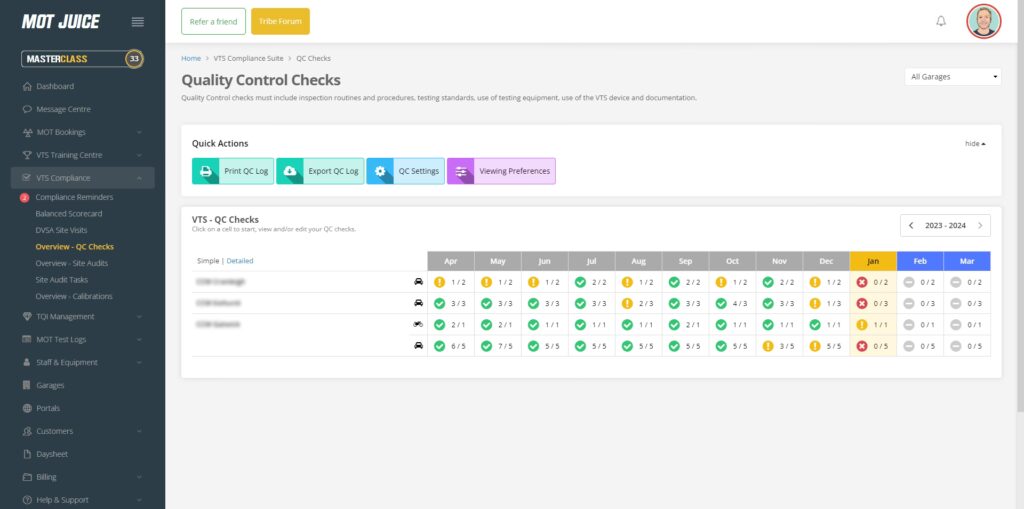The width and height of the screenshot is (1024, 509).
Task: Click the Refer a friend button
Action: pos(213,21)
